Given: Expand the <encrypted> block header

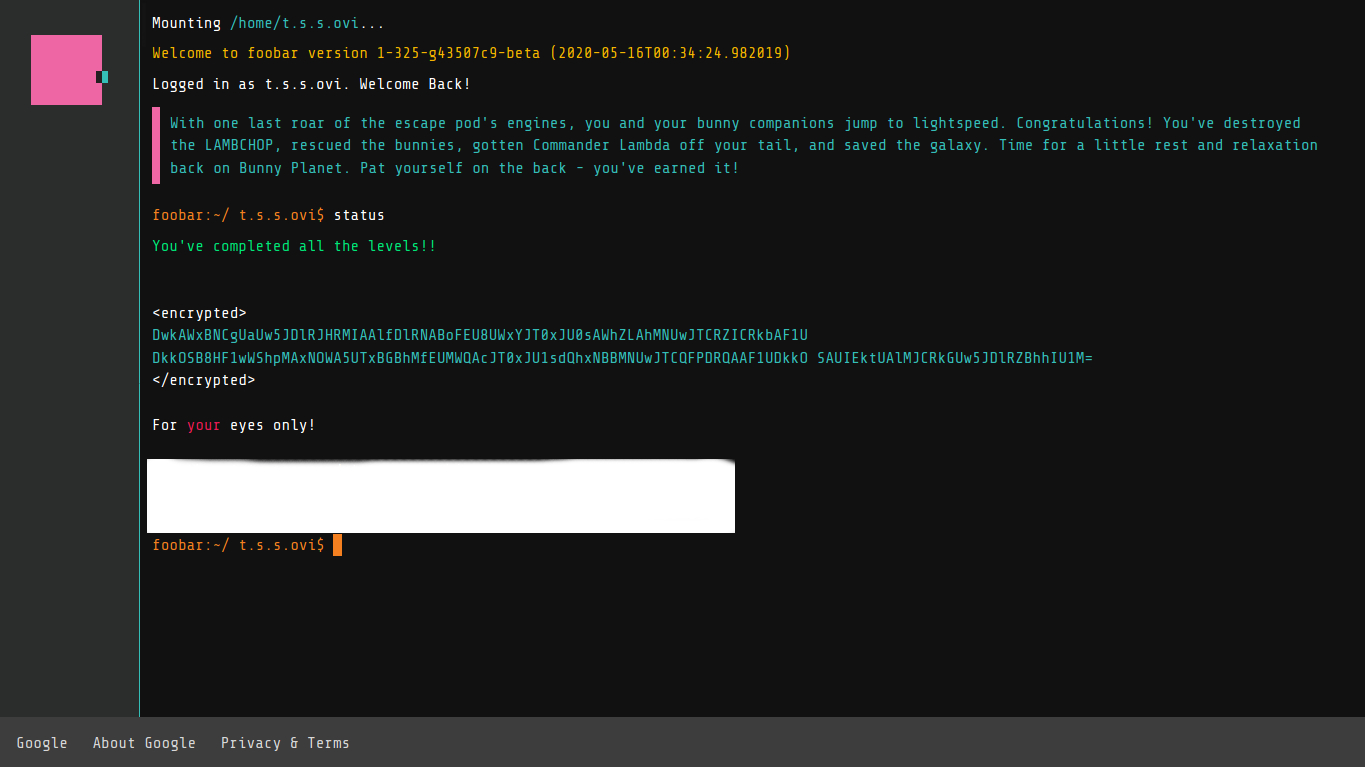Looking at the screenshot, I should point(199,313).
